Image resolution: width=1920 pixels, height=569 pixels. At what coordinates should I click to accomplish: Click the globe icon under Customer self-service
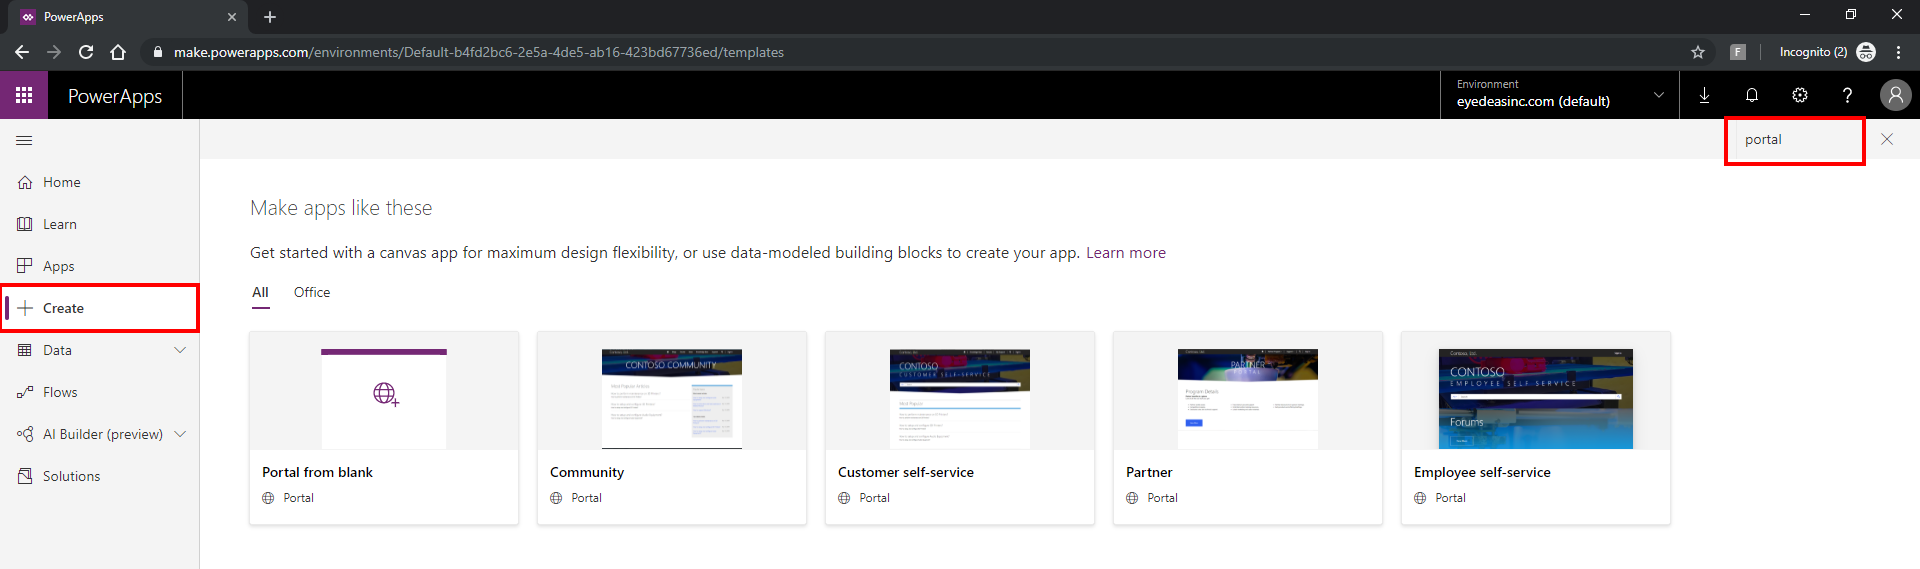click(844, 498)
